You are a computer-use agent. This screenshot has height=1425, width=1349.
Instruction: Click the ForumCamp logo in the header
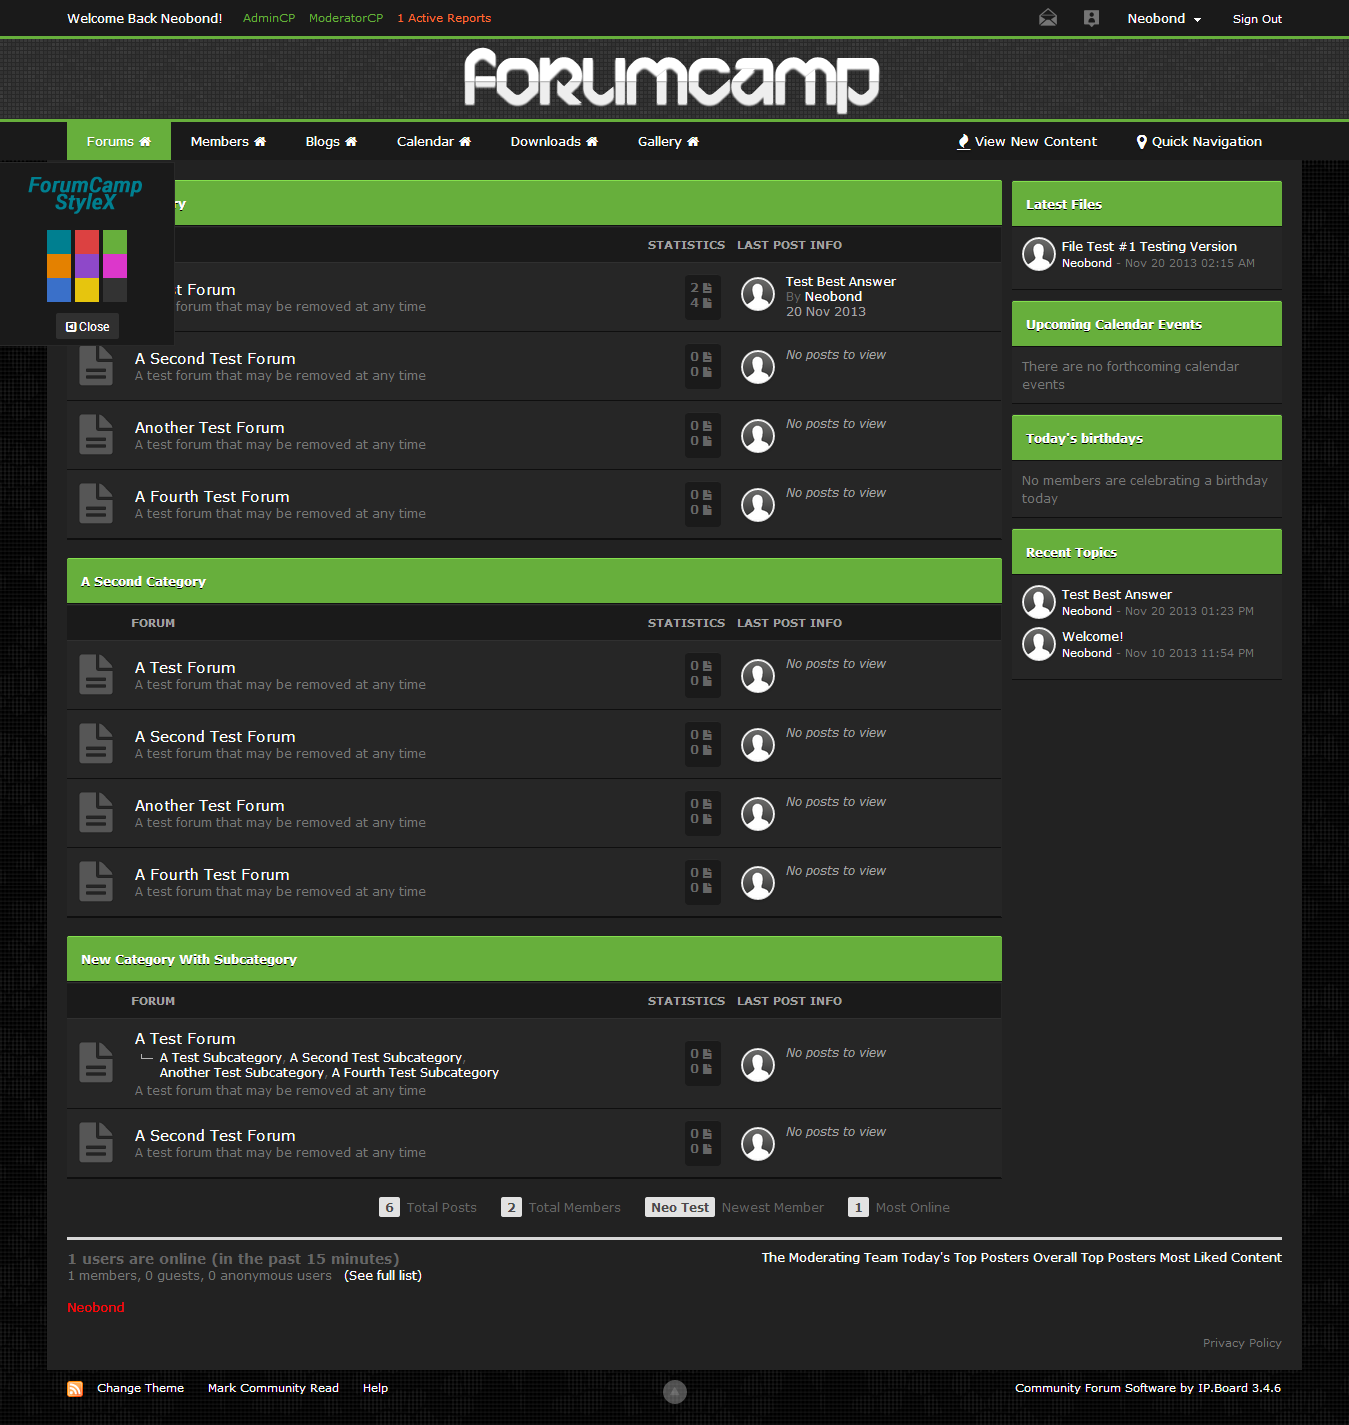(x=672, y=79)
